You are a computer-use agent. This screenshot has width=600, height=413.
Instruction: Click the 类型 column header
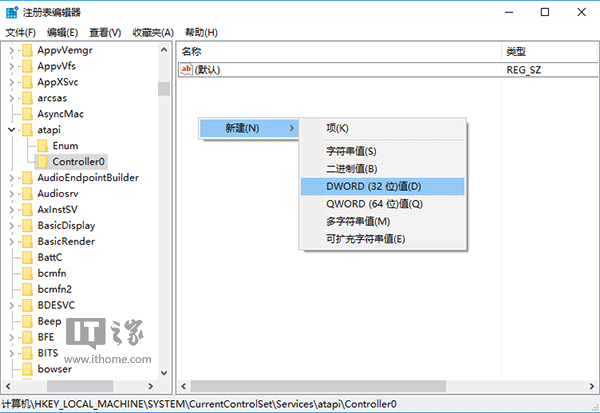[x=516, y=51]
